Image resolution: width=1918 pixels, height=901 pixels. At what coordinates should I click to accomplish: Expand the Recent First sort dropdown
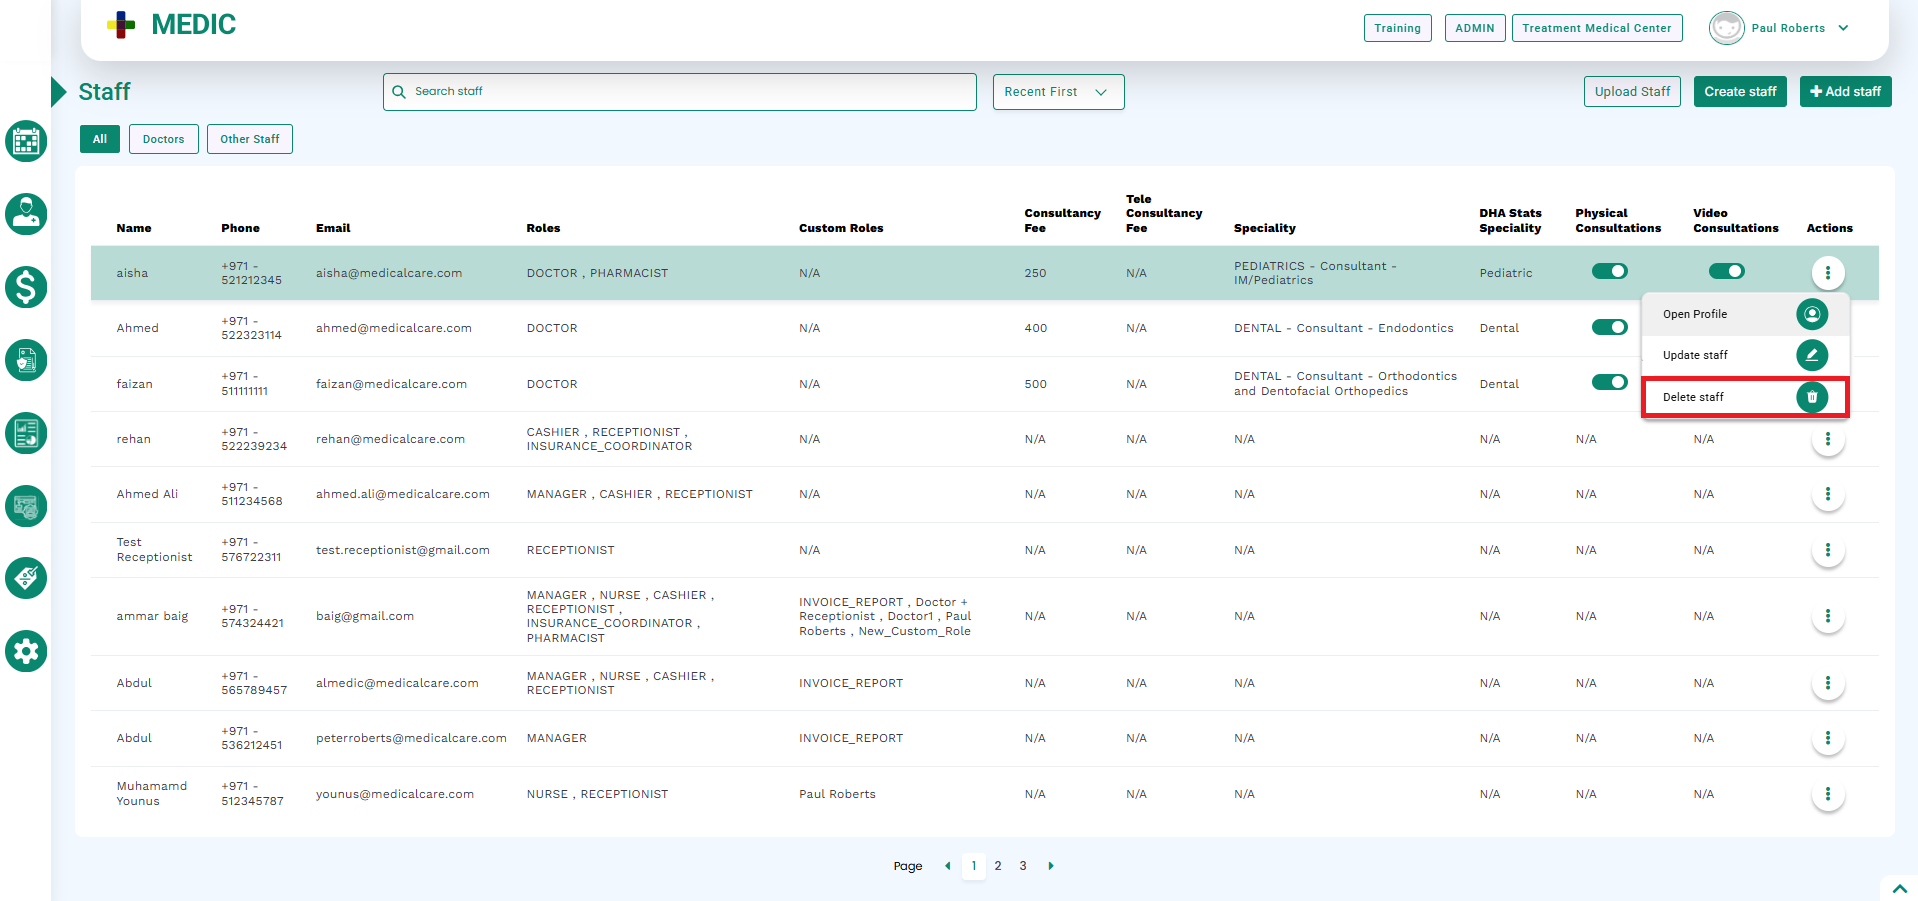coord(1057,92)
